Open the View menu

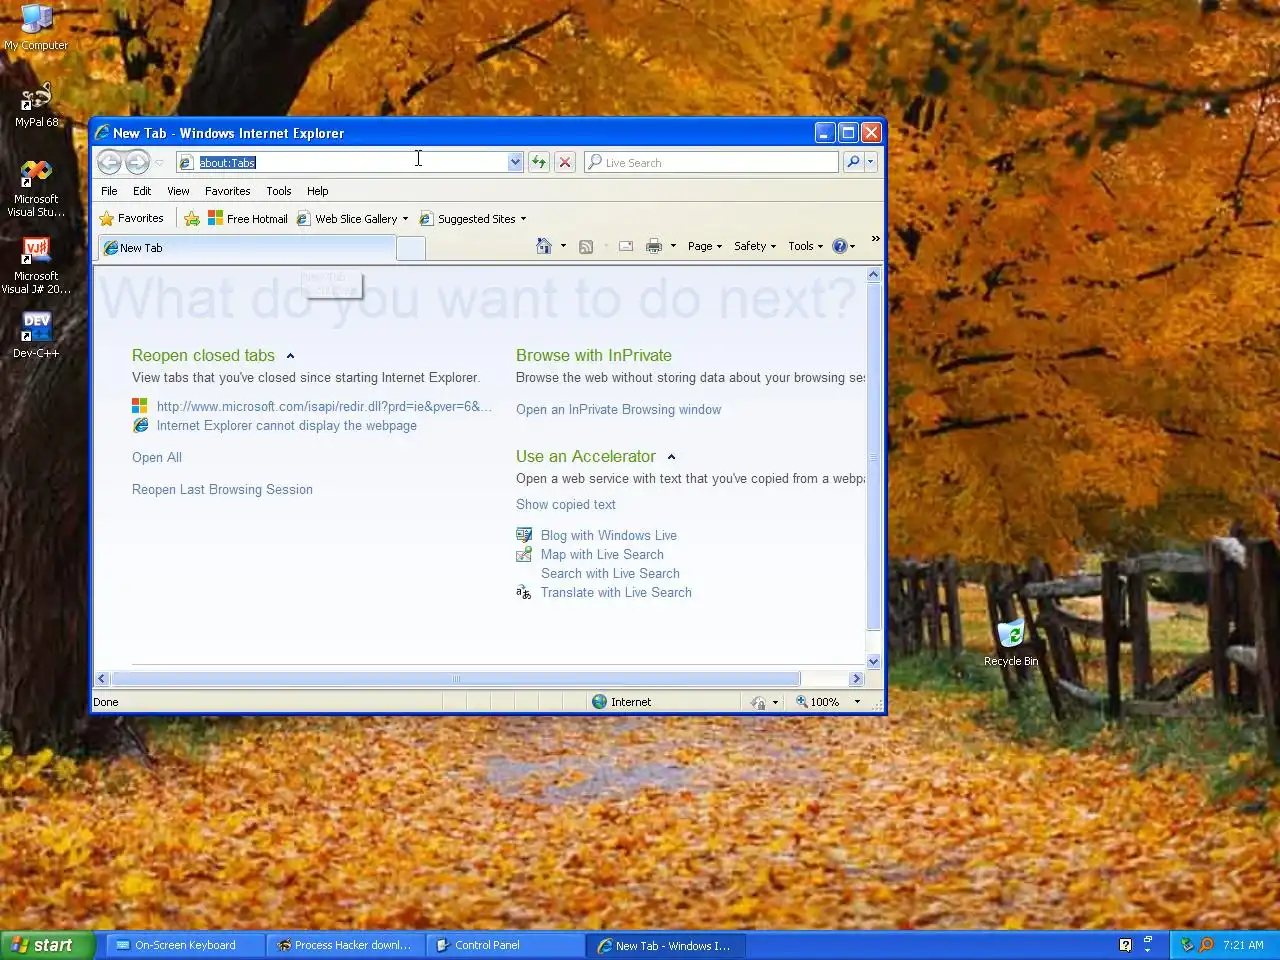point(178,191)
